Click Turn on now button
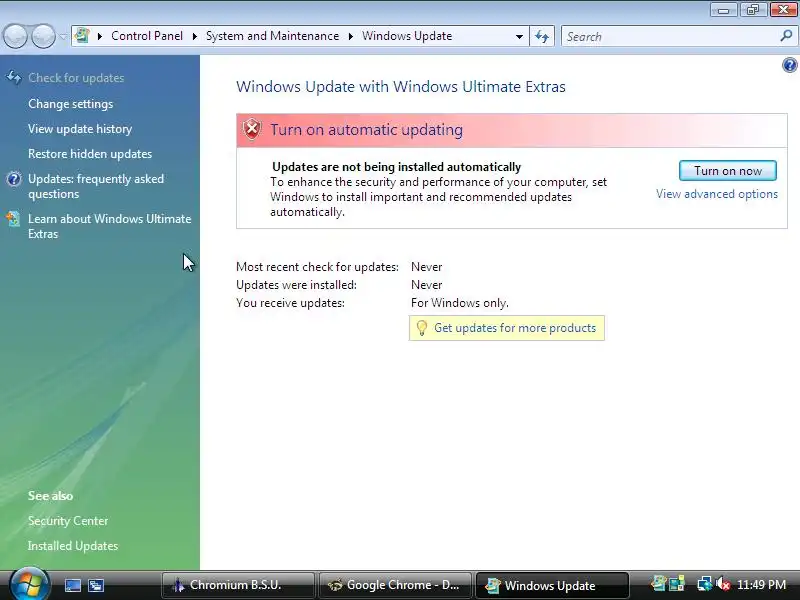 [x=728, y=171]
